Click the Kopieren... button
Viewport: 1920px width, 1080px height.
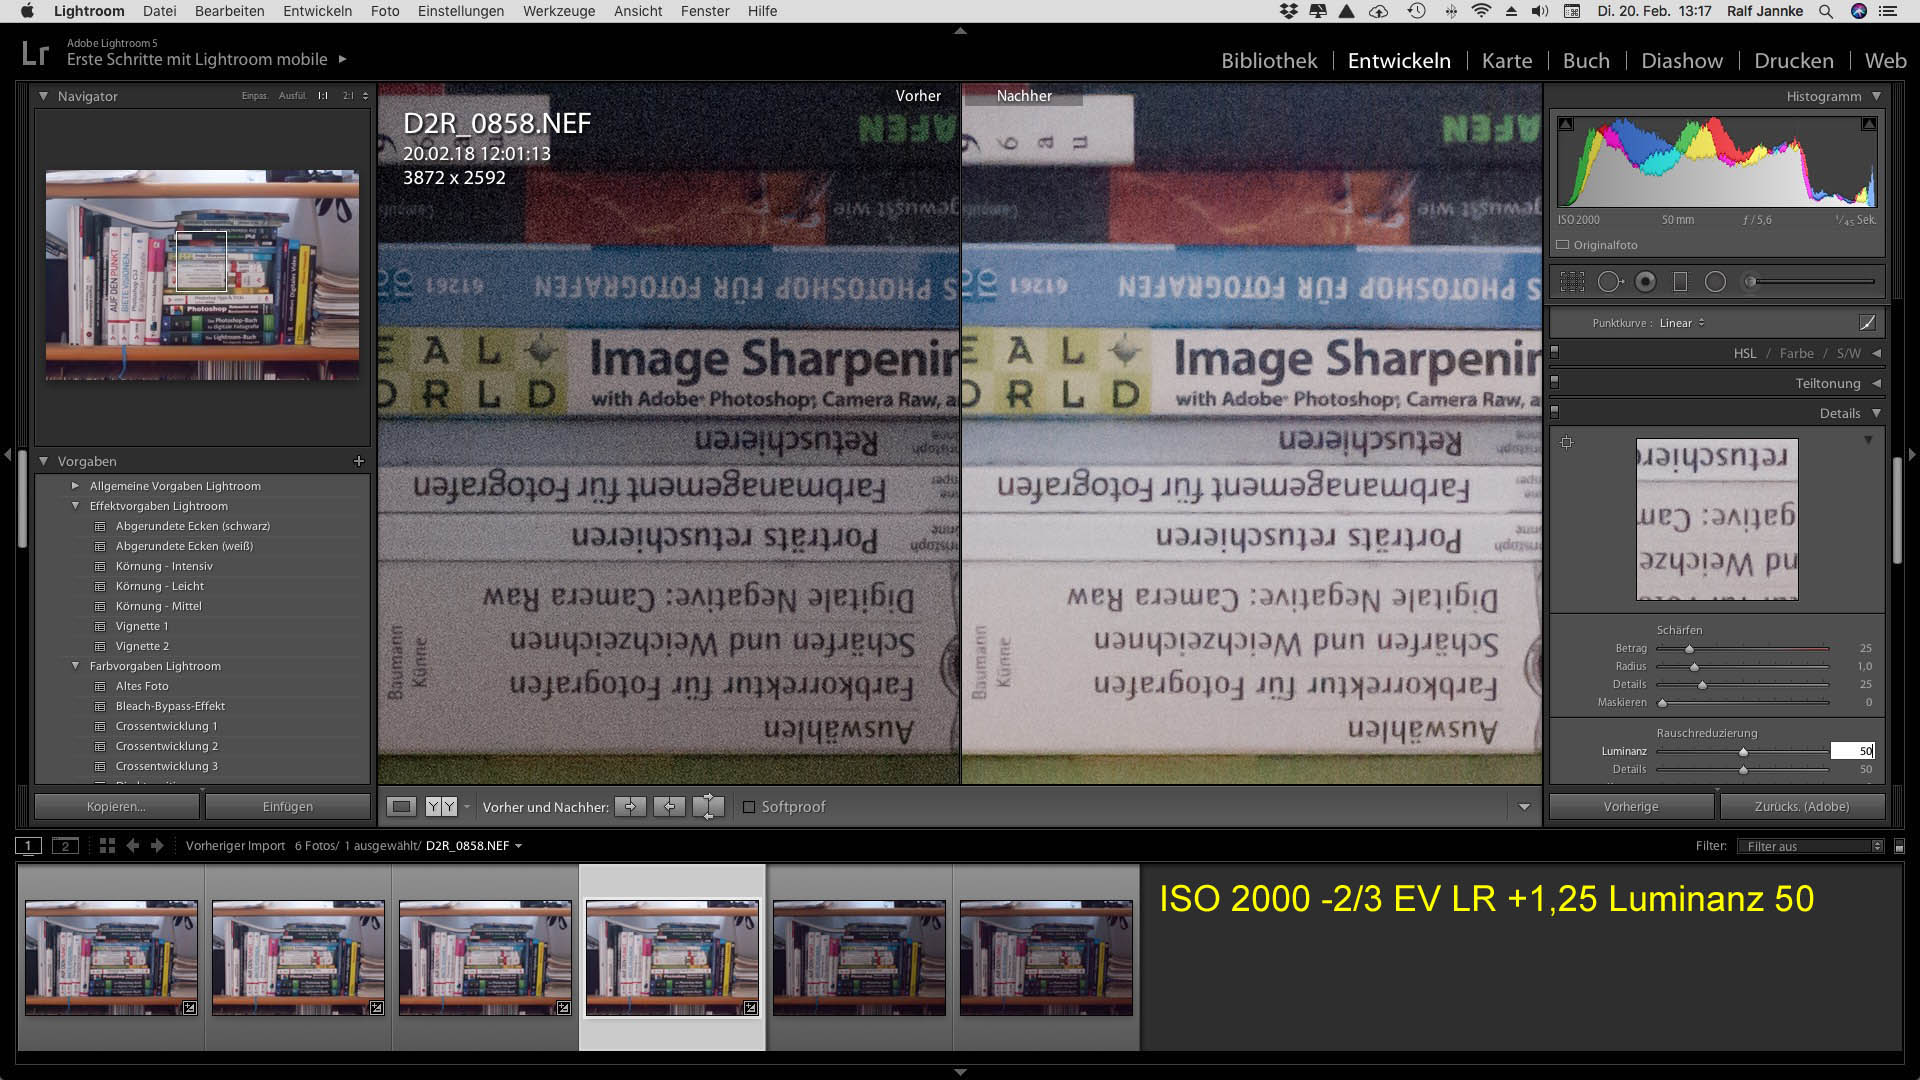116,807
